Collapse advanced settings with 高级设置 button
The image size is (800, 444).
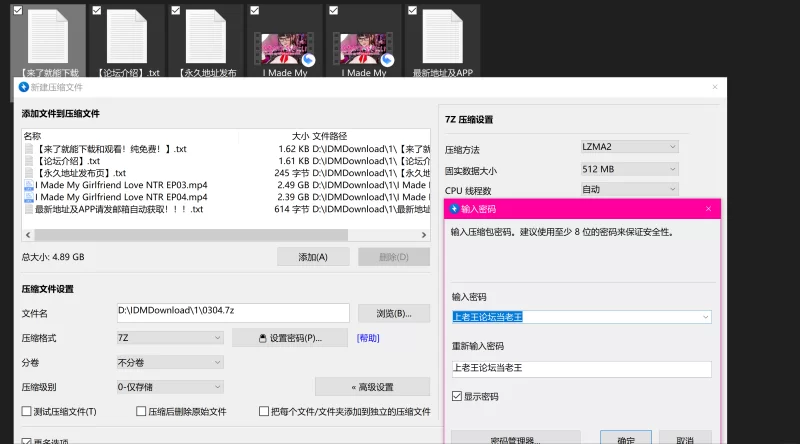372,387
